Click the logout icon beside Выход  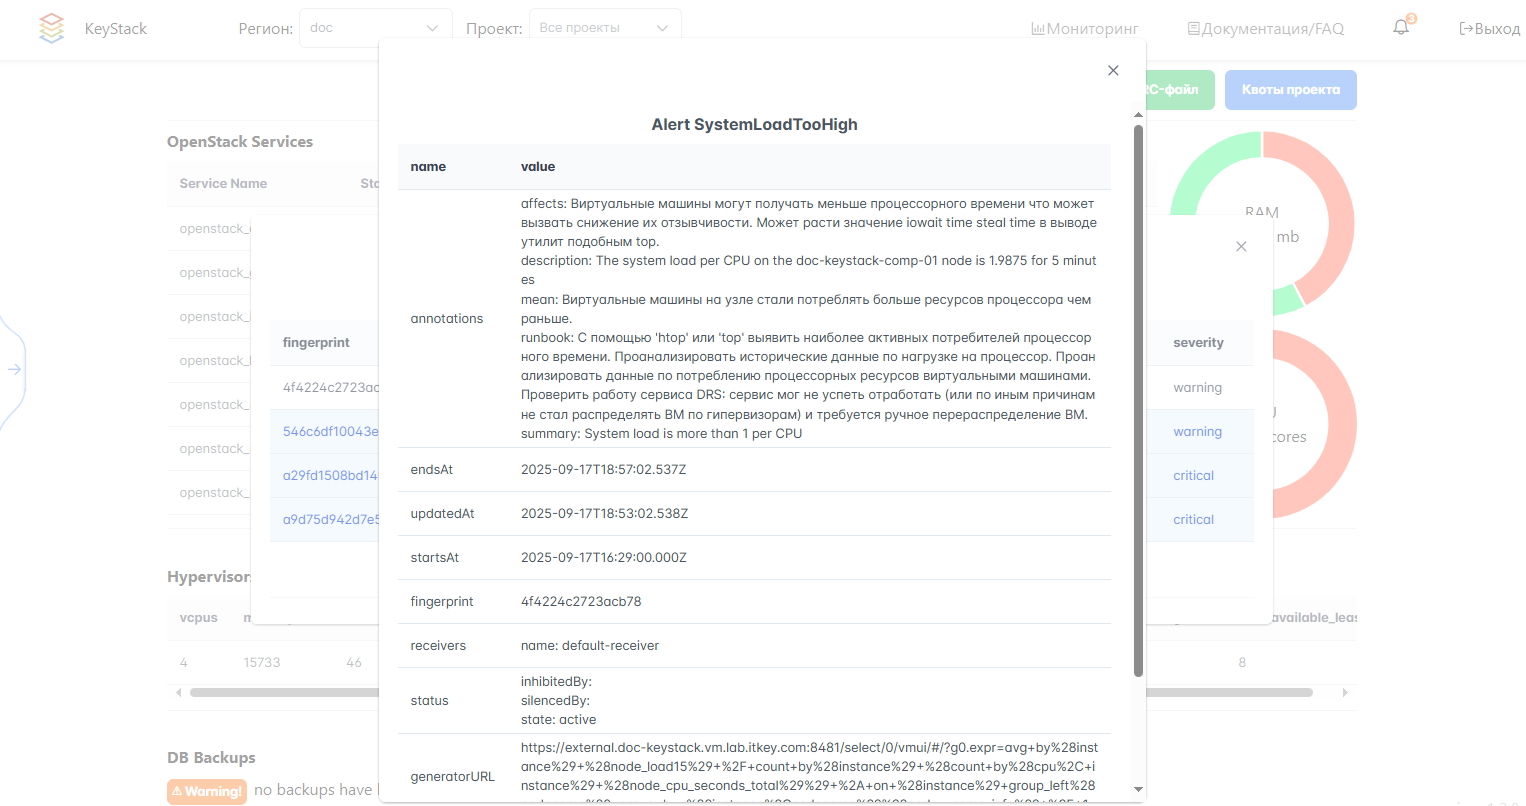tap(1466, 28)
